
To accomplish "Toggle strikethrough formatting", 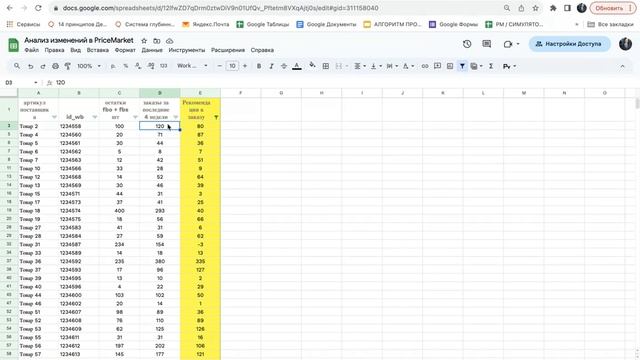I will [284, 66].
